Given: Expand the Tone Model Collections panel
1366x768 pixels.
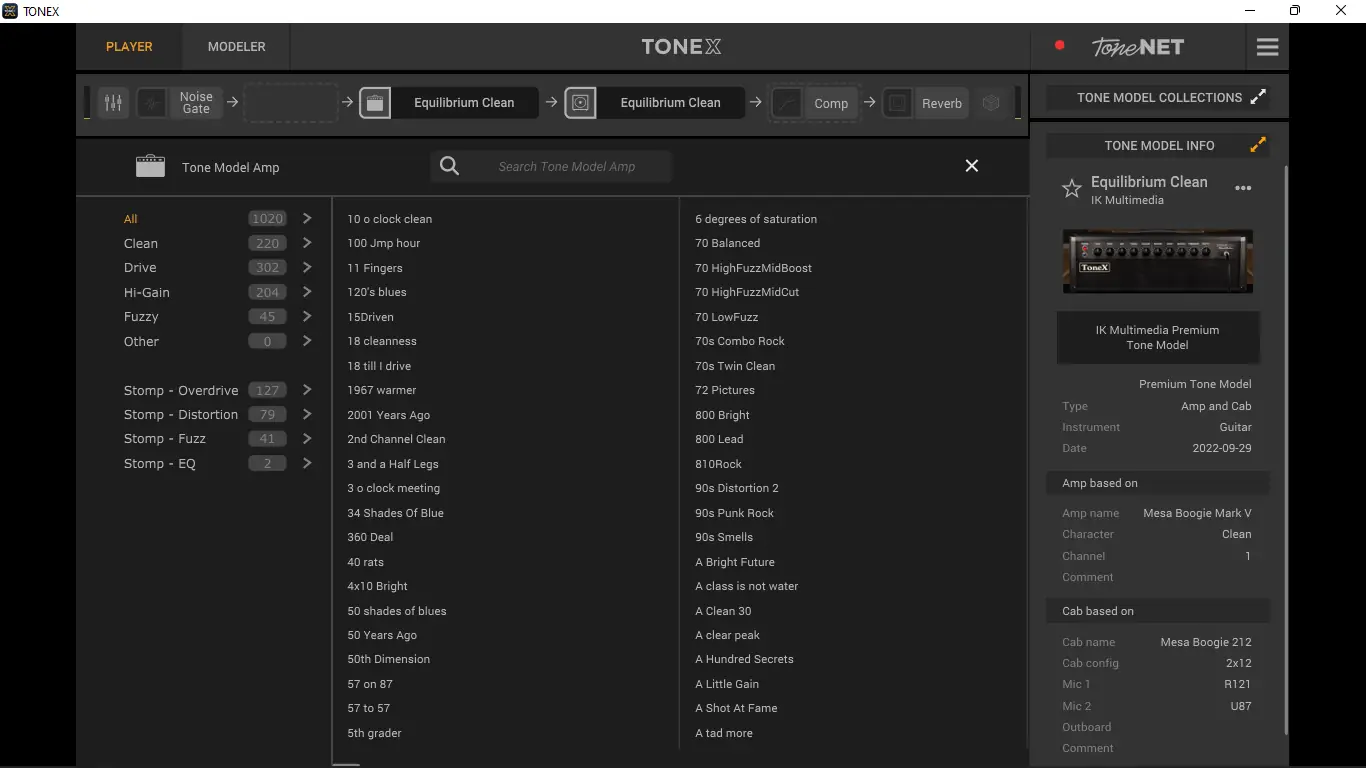Looking at the screenshot, I should 1258,97.
